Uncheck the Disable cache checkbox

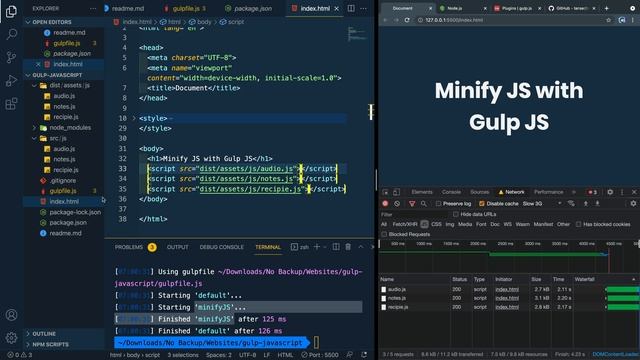coord(482,203)
